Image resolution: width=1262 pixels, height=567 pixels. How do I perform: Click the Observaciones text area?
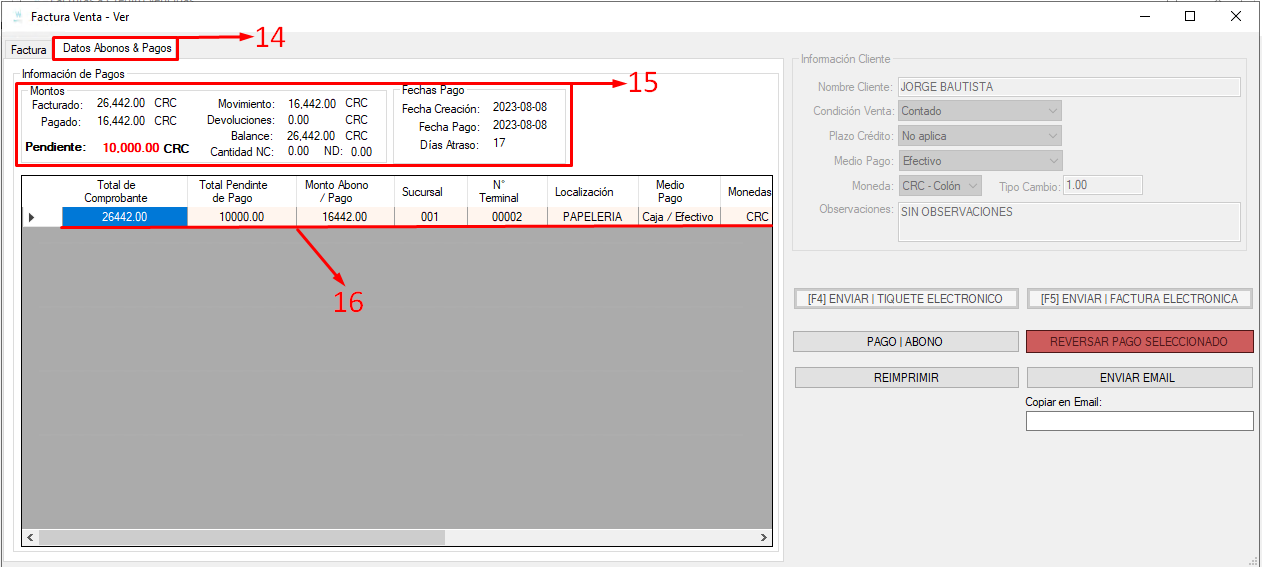coord(1069,222)
